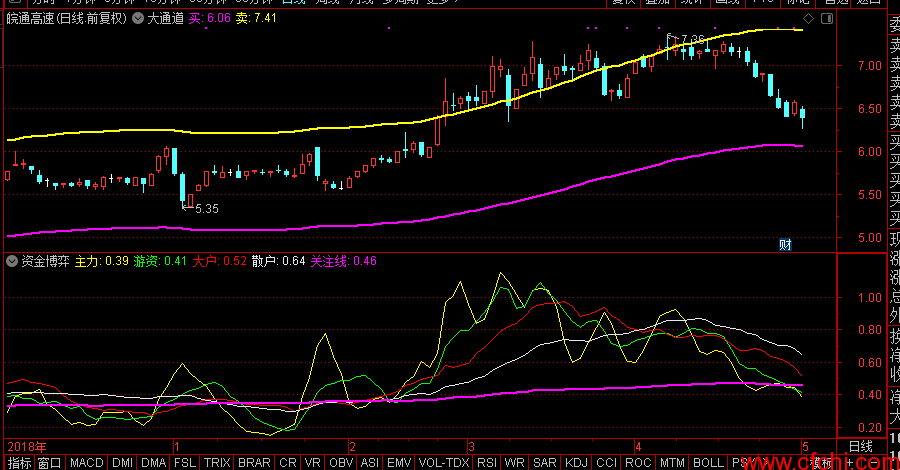Click the 6.00 price axis label
This screenshot has height=470, width=900.
(x=870, y=152)
